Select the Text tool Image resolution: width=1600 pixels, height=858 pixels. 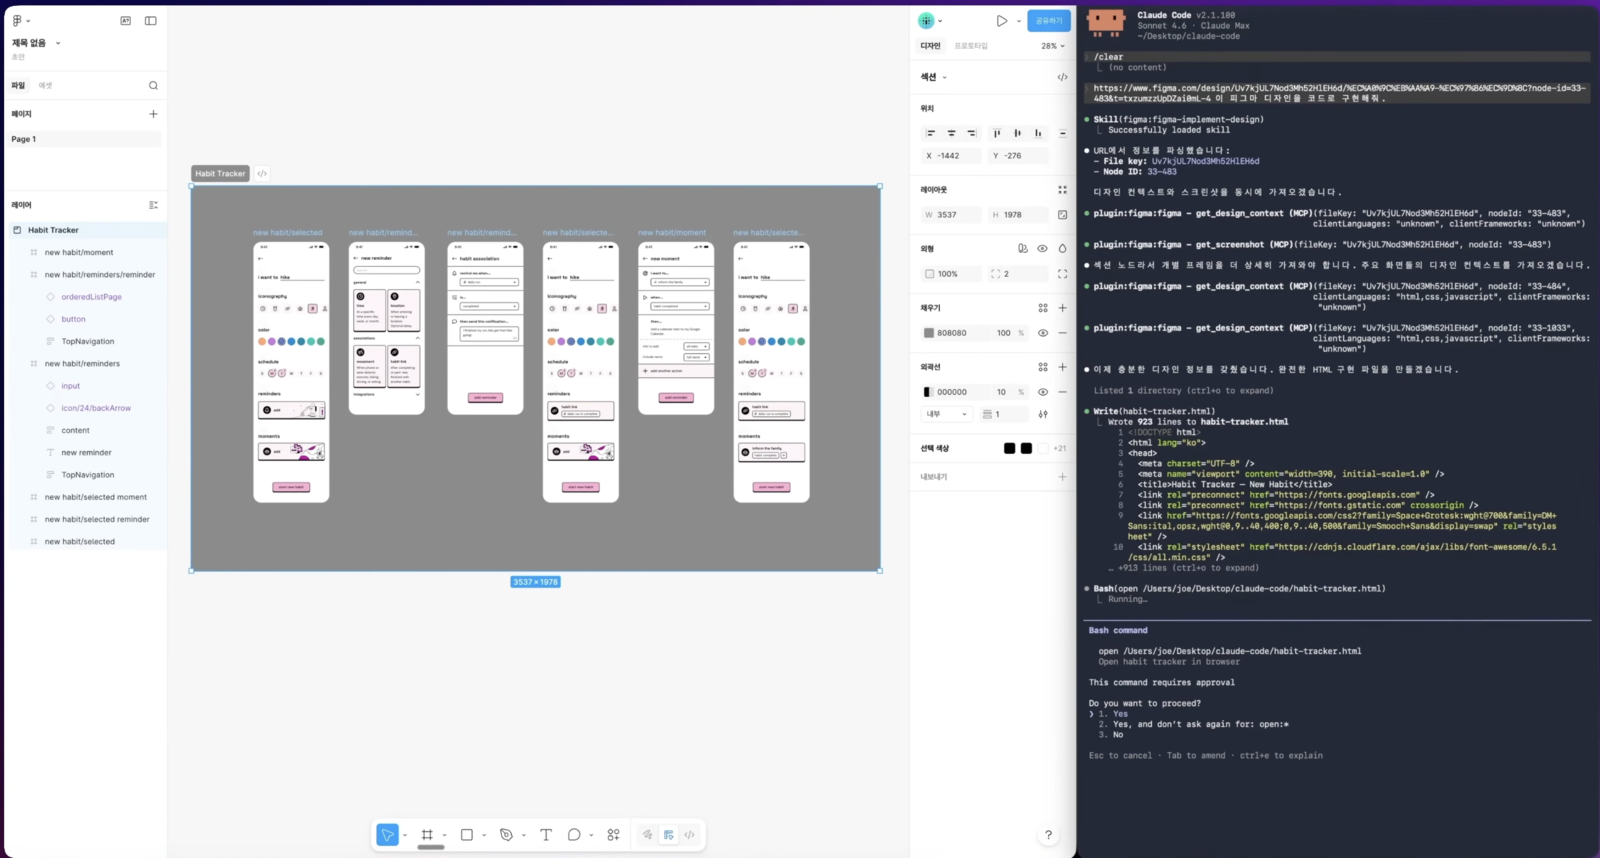[x=546, y=835]
